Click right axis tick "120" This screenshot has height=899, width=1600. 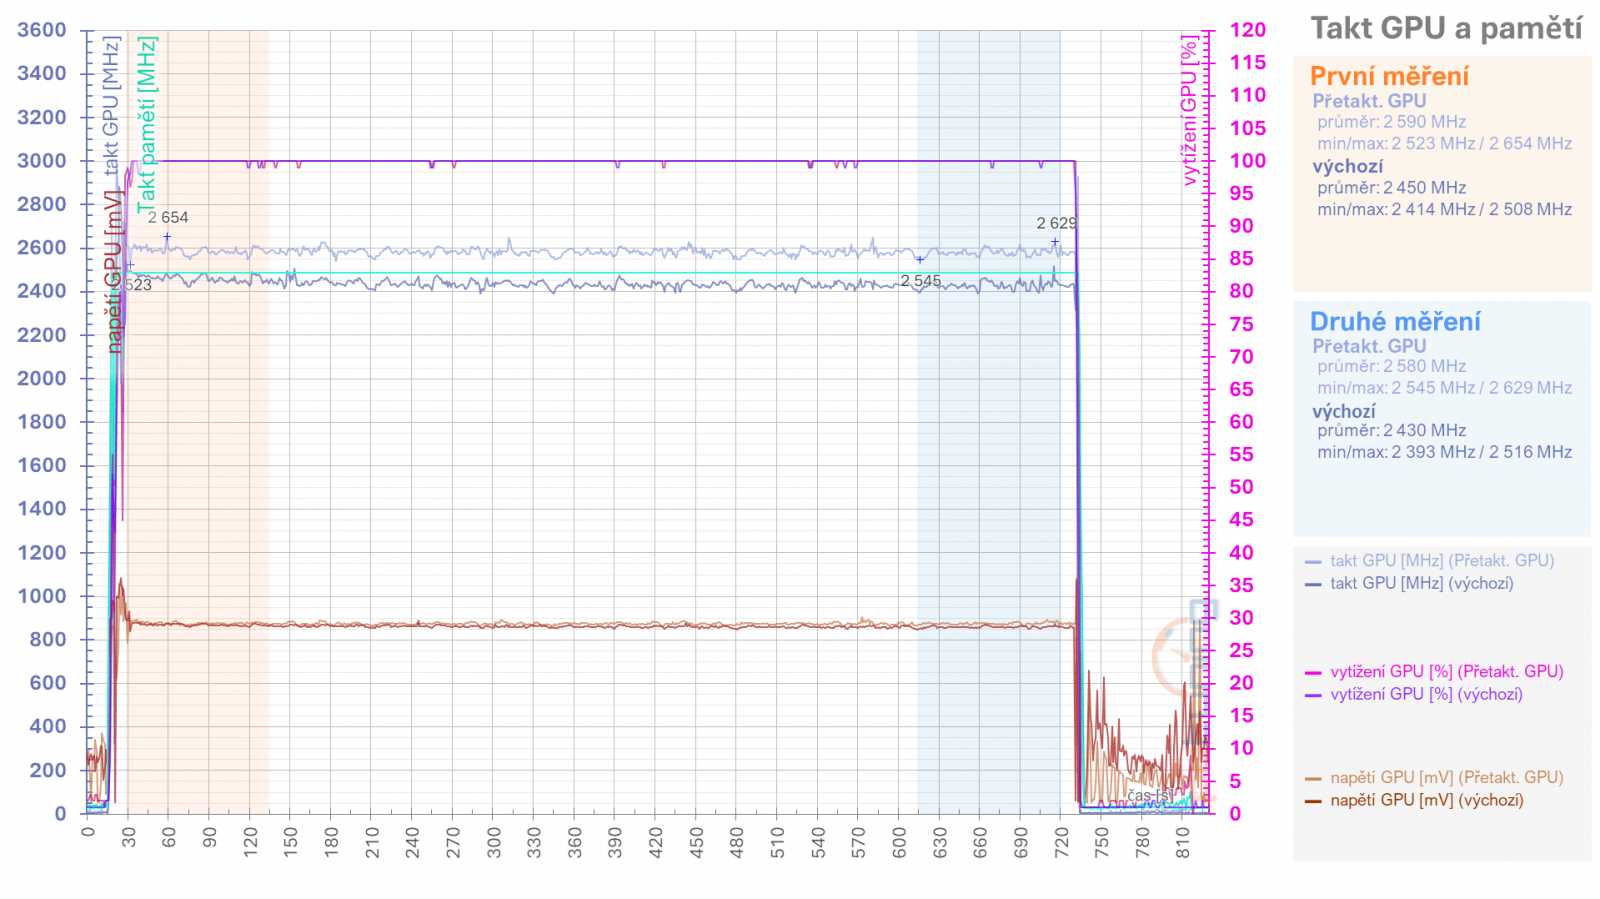(1247, 30)
